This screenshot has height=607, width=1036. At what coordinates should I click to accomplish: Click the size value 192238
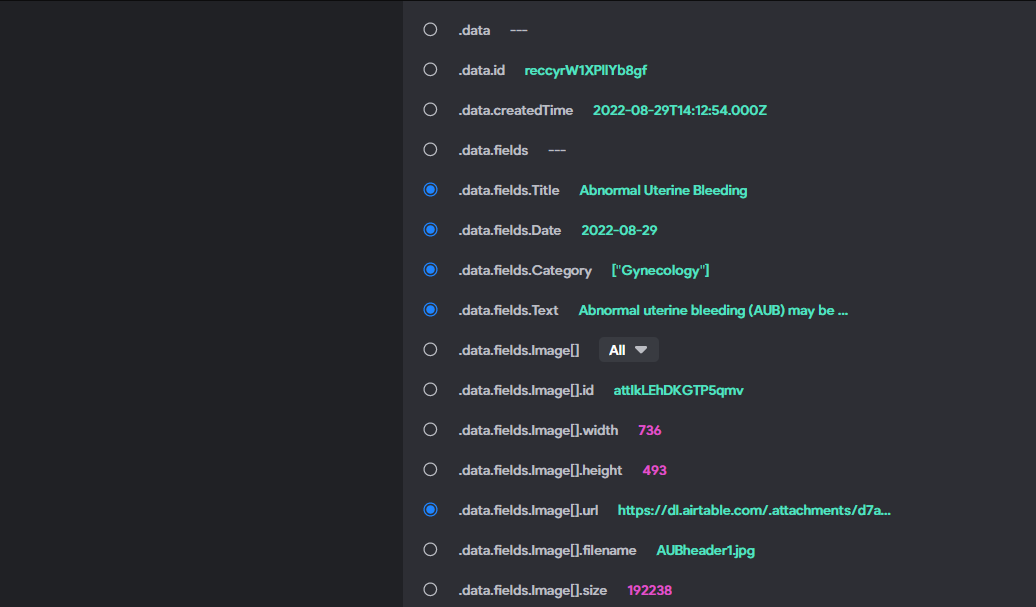[649, 590]
